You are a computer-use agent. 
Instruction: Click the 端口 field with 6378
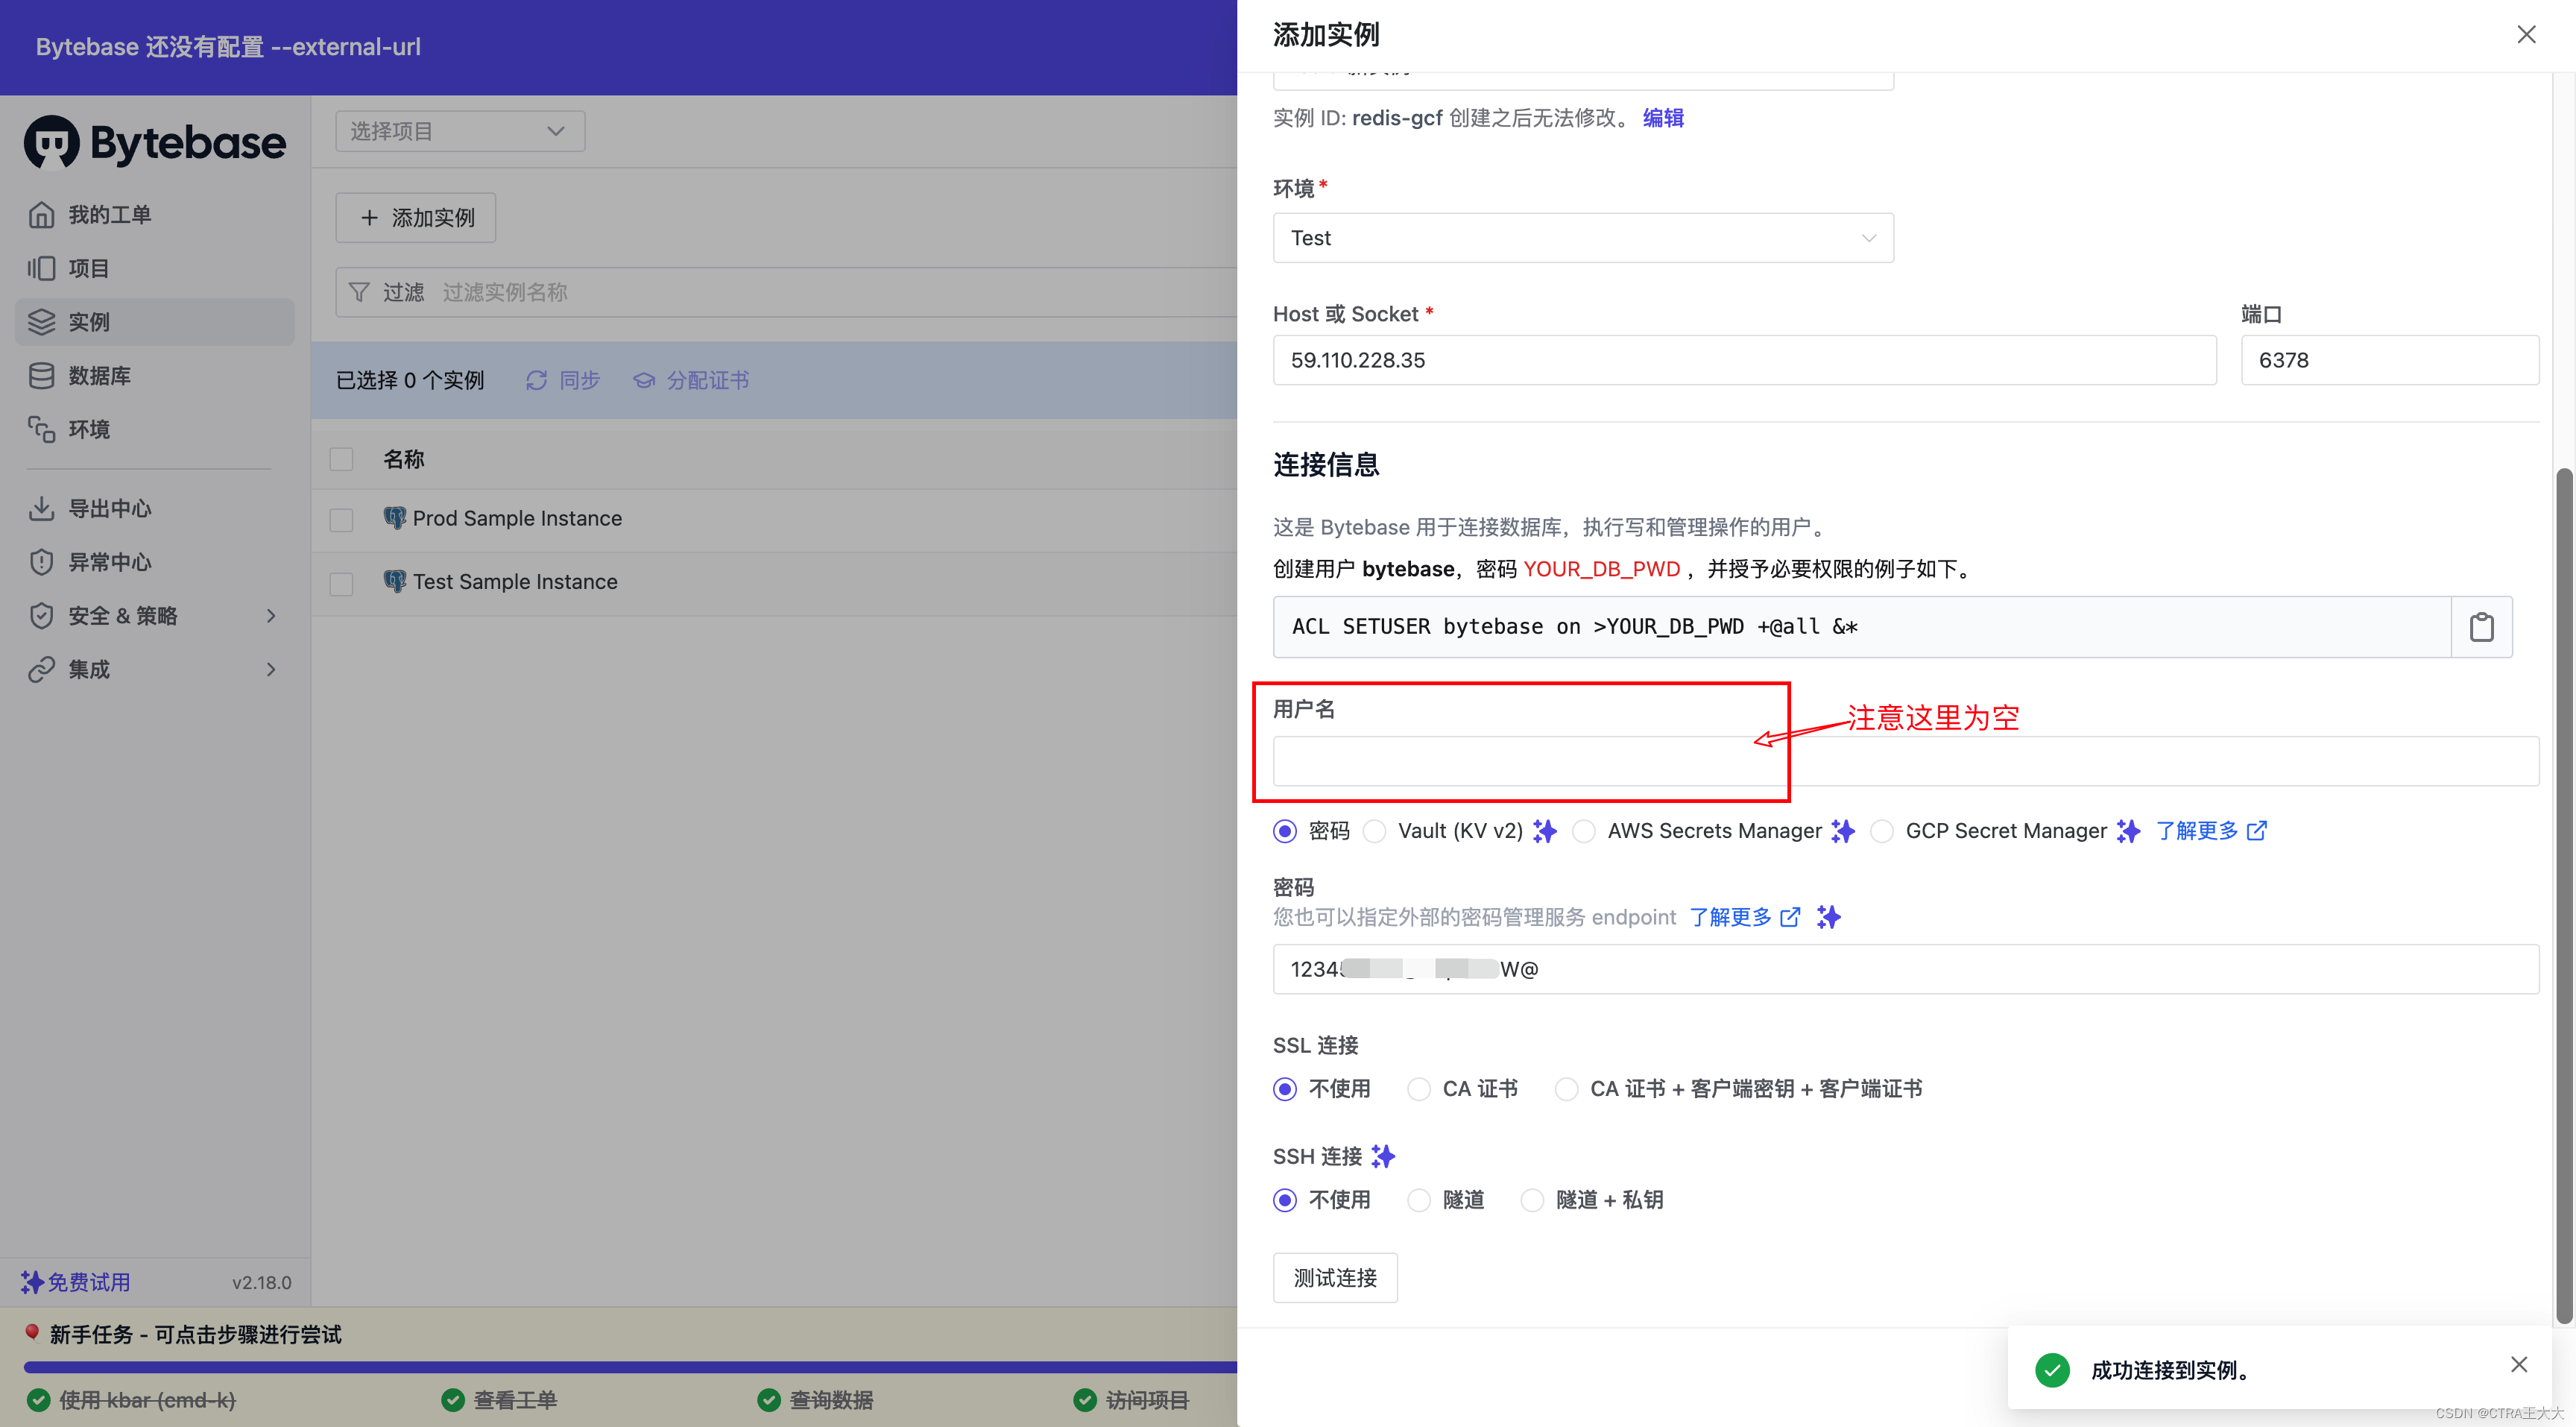tap(2389, 360)
